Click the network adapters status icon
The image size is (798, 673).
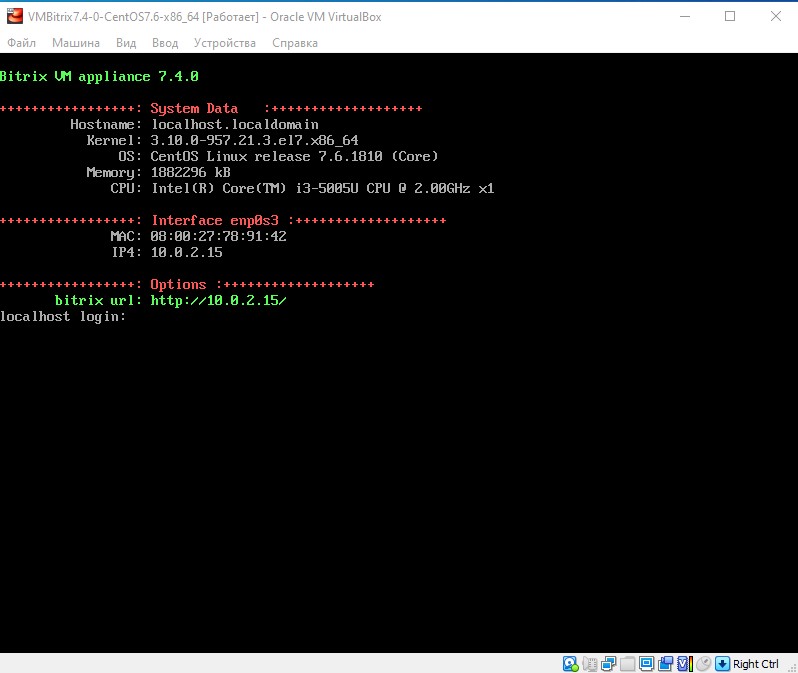[608, 664]
